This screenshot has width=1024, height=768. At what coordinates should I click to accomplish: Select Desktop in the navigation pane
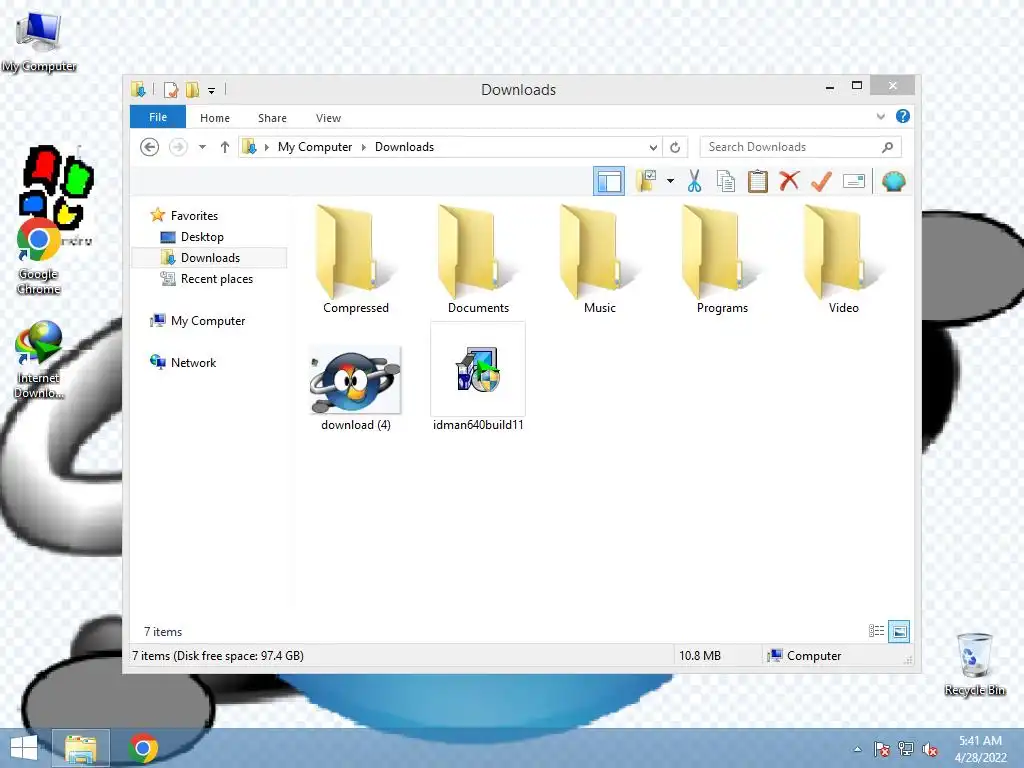202,236
